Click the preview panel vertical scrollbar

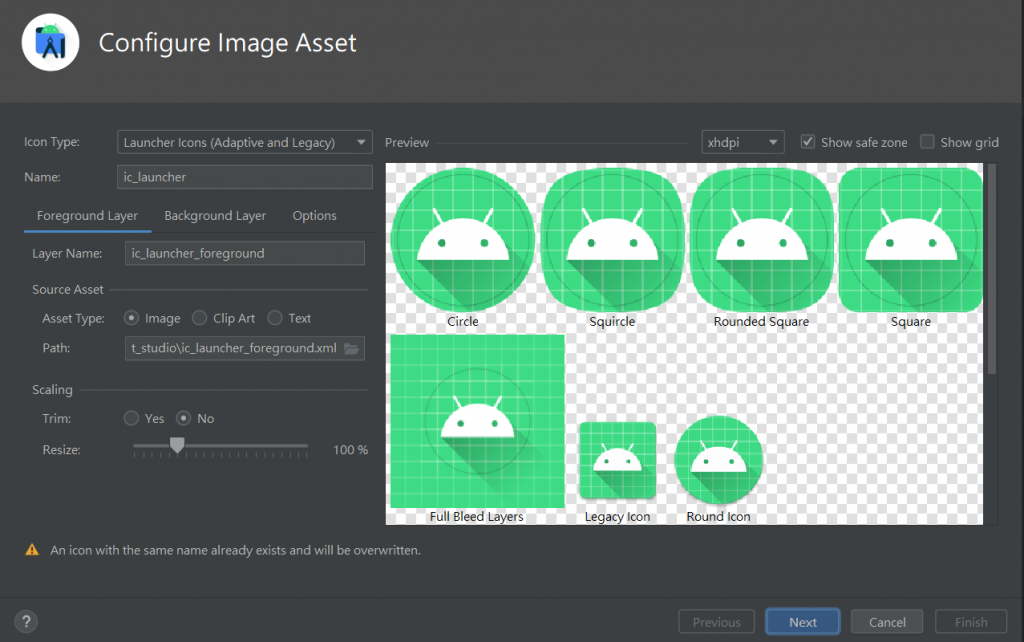tap(992, 269)
